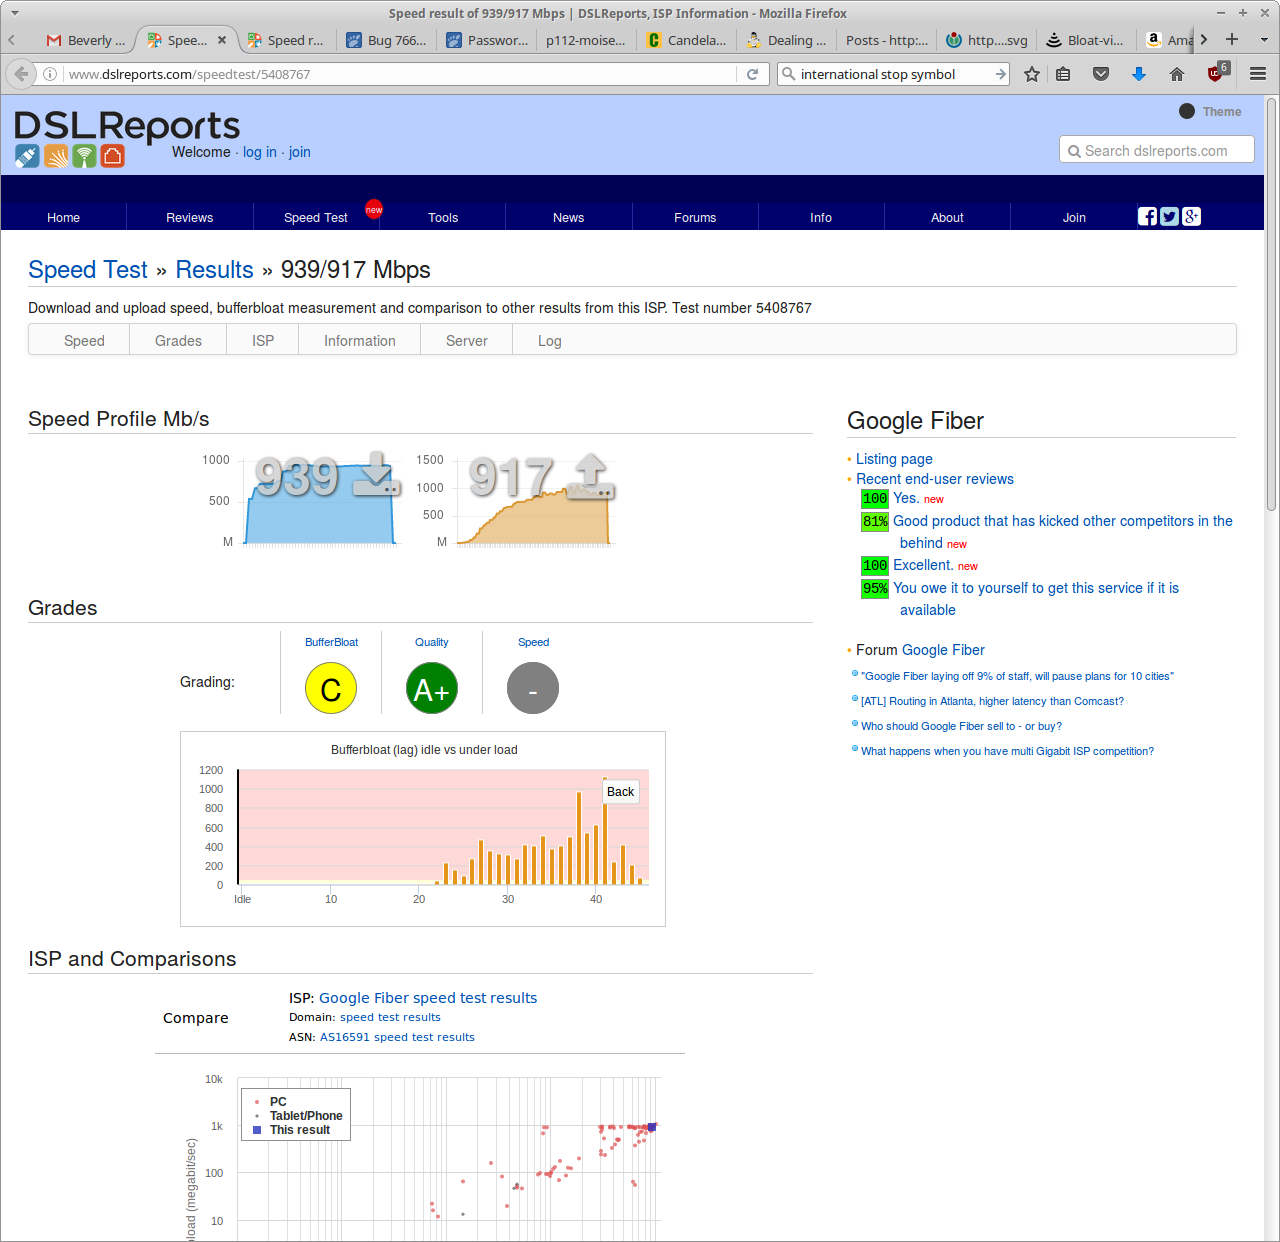
Task: Click the green Quality A+ grade circle
Action: (432, 688)
